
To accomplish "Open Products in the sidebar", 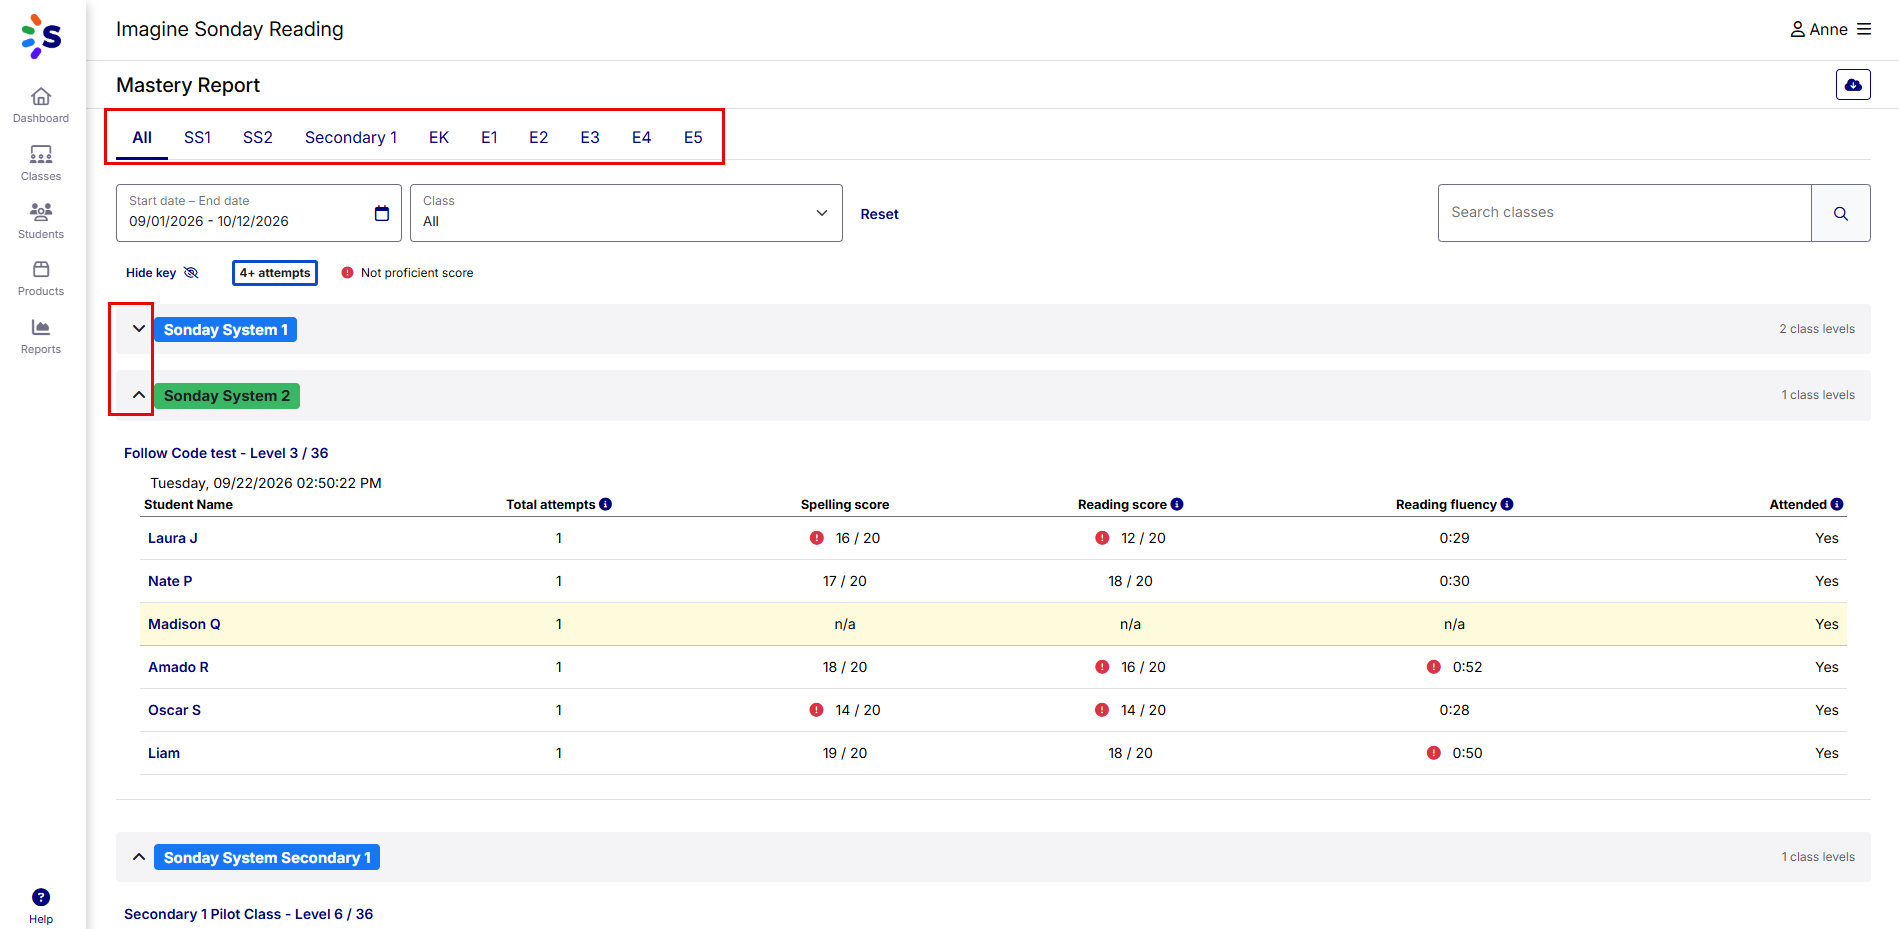I will (41, 278).
